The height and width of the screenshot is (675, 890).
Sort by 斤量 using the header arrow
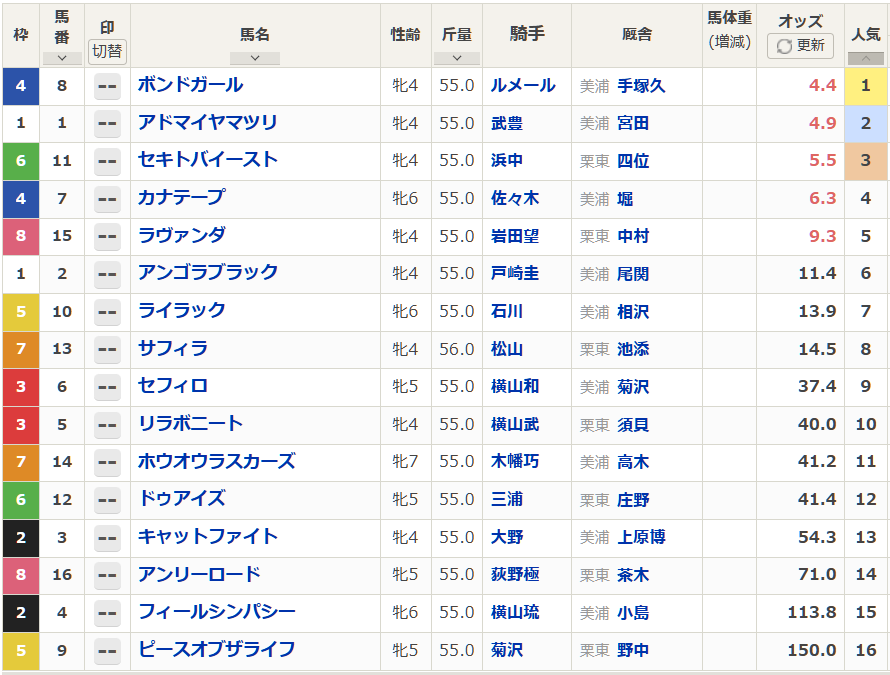pos(457,58)
